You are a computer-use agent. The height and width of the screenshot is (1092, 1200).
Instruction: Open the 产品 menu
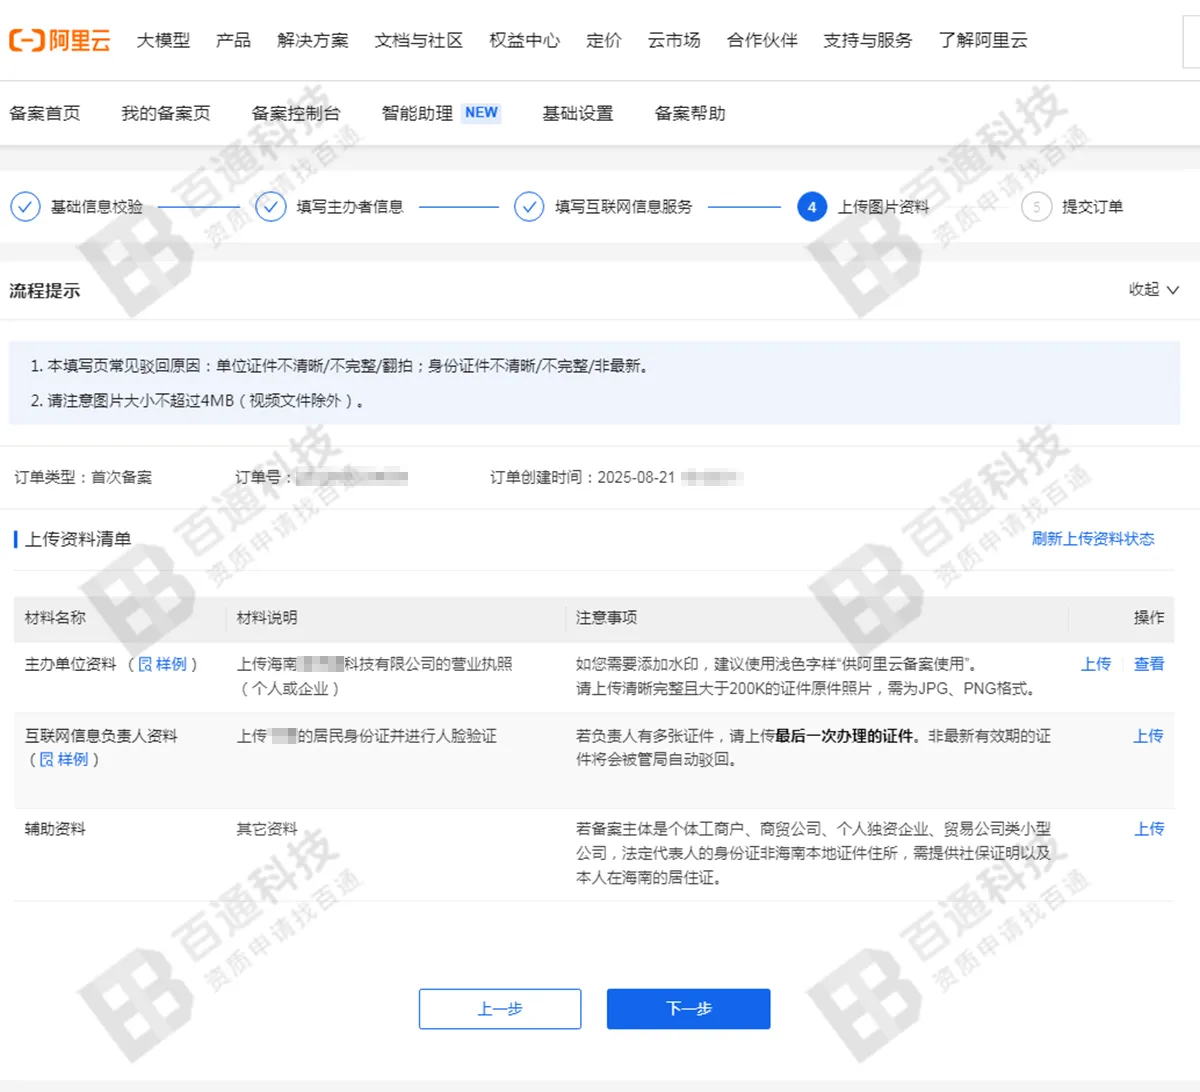point(233,40)
